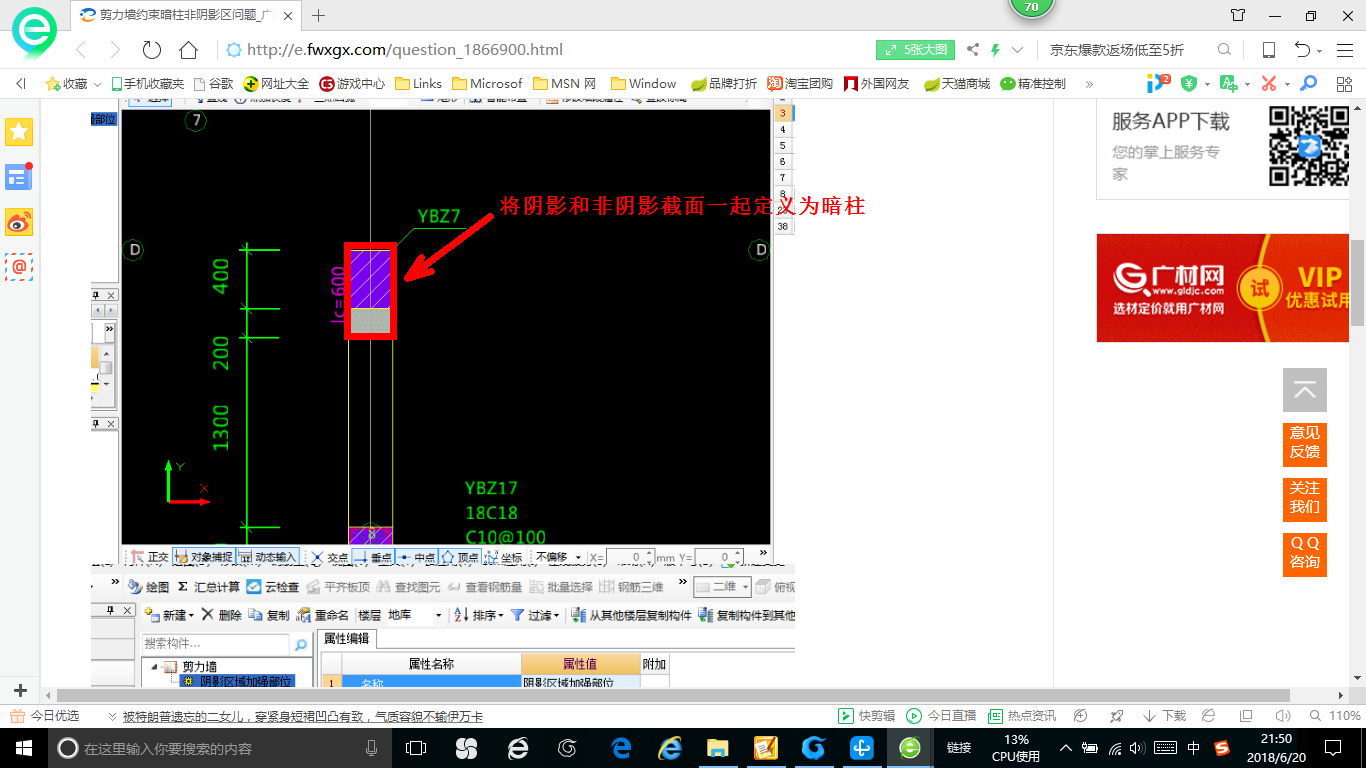
Task: Toggle 交点 snap in the embedded CAD screenshot
Action: click(329, 557)
